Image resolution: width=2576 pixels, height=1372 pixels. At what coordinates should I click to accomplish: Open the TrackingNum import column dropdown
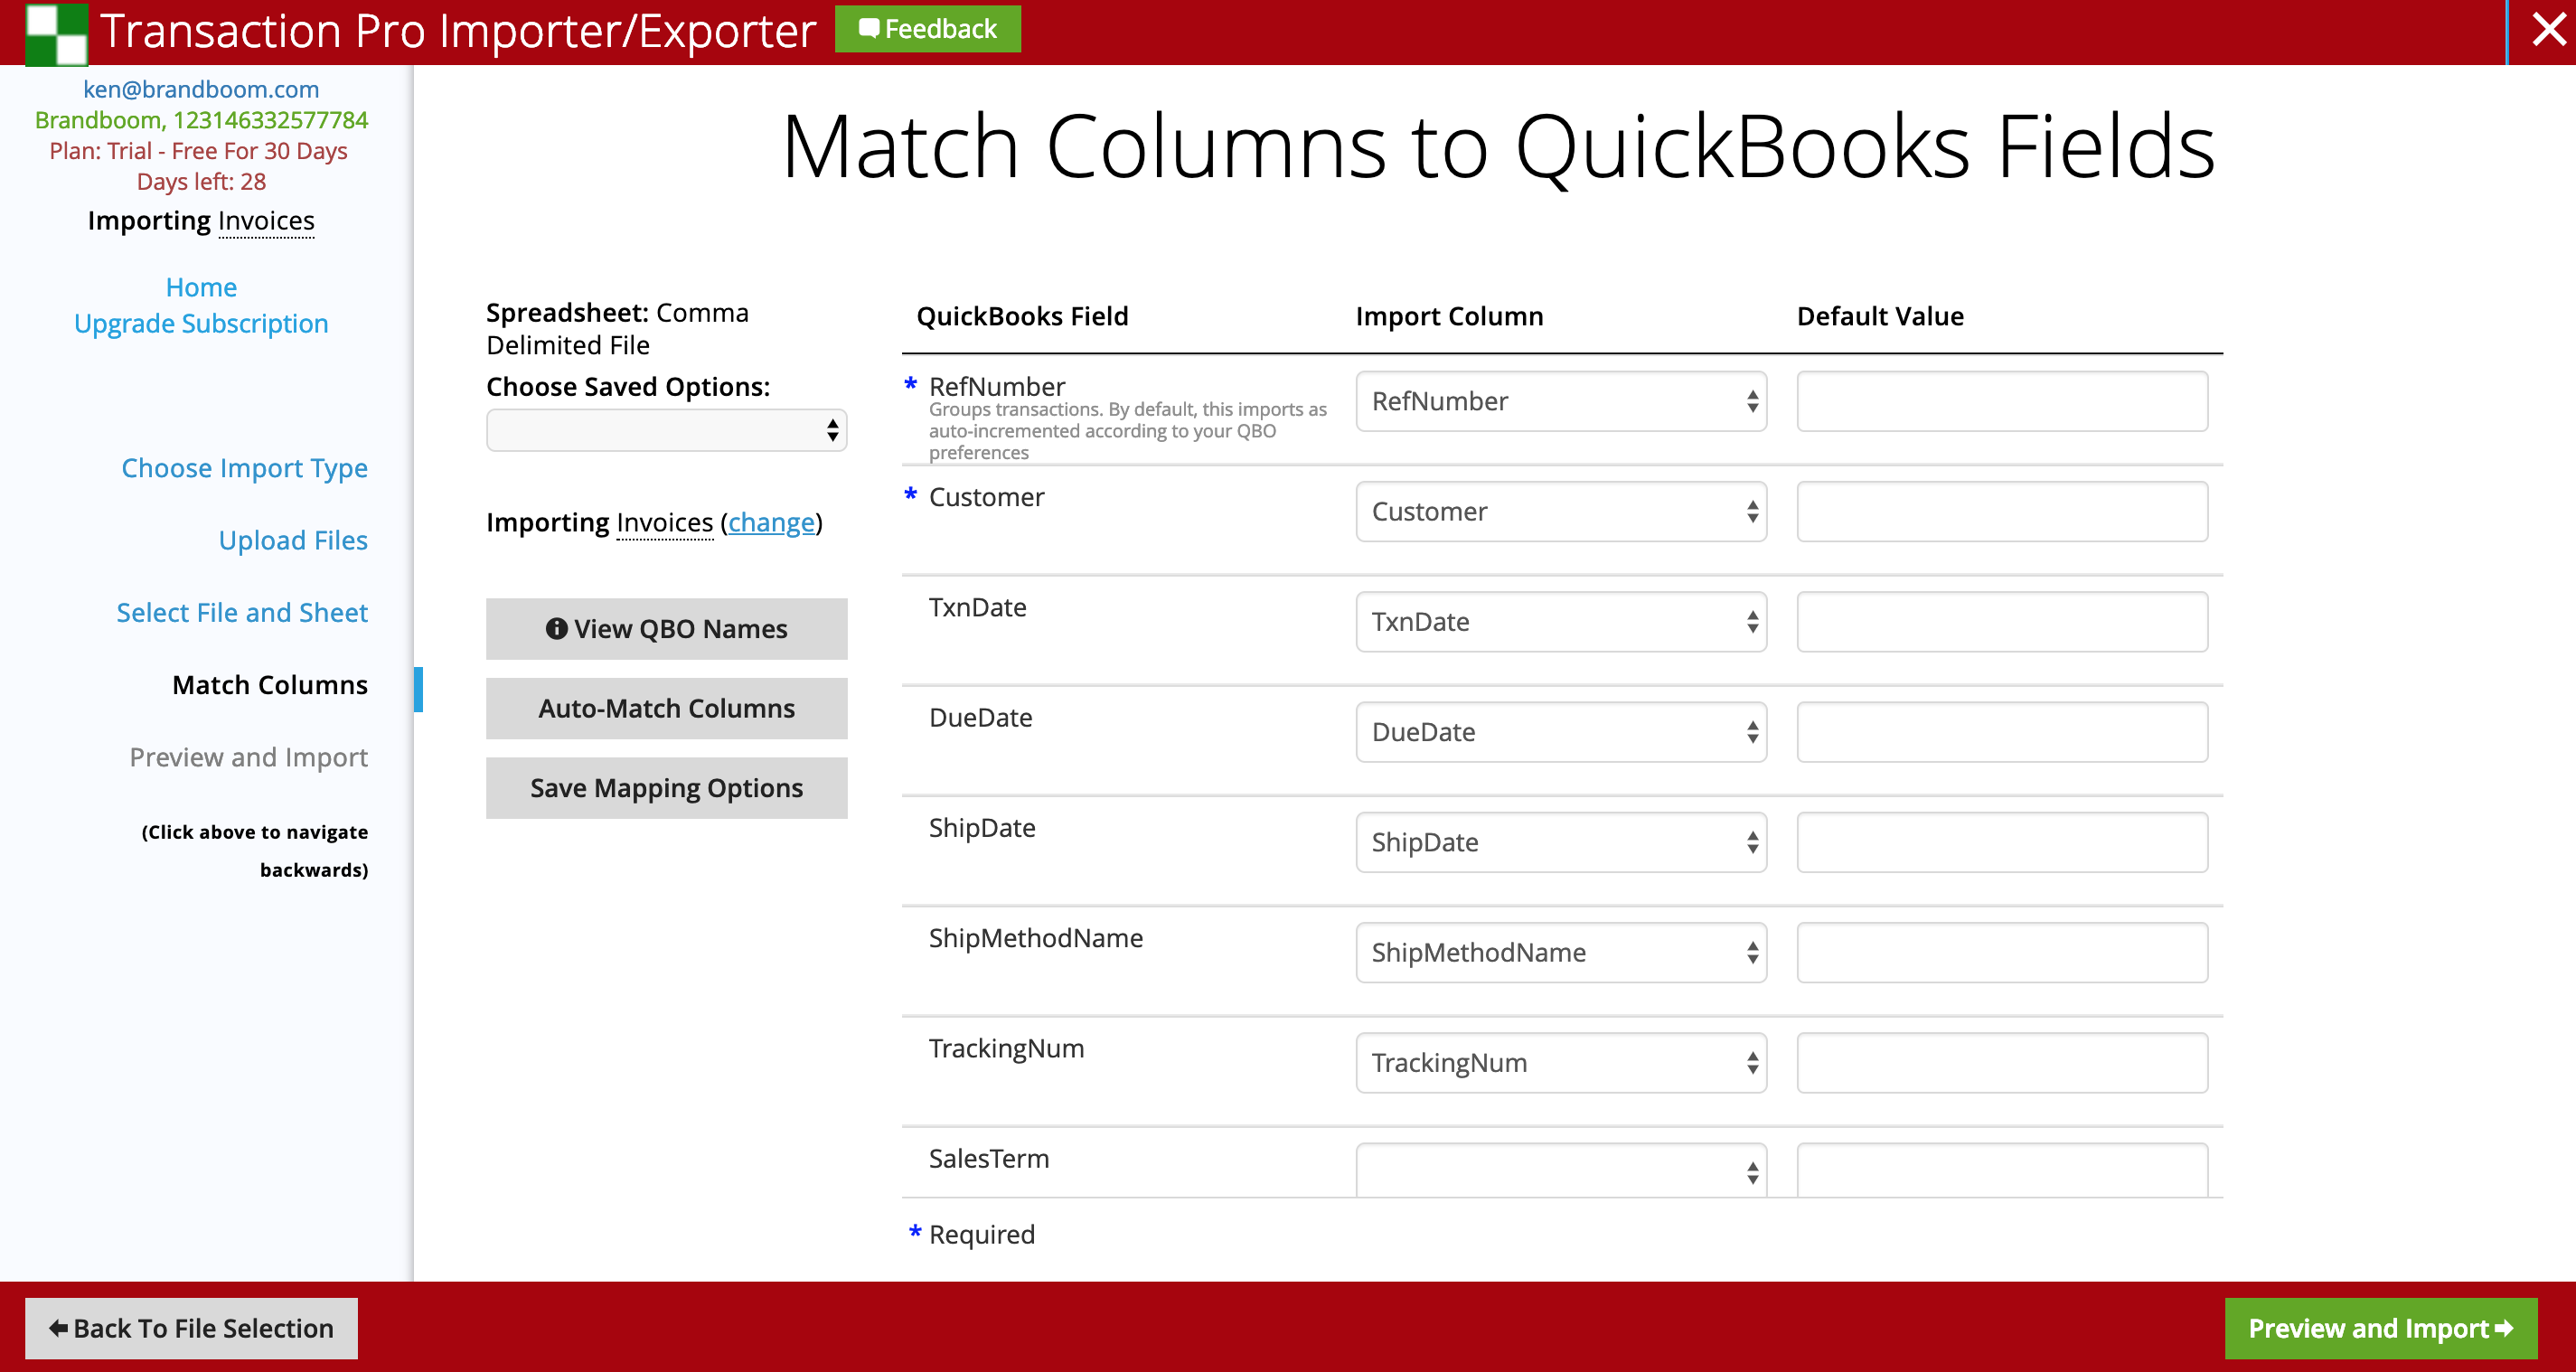tap(1561, 1062)
